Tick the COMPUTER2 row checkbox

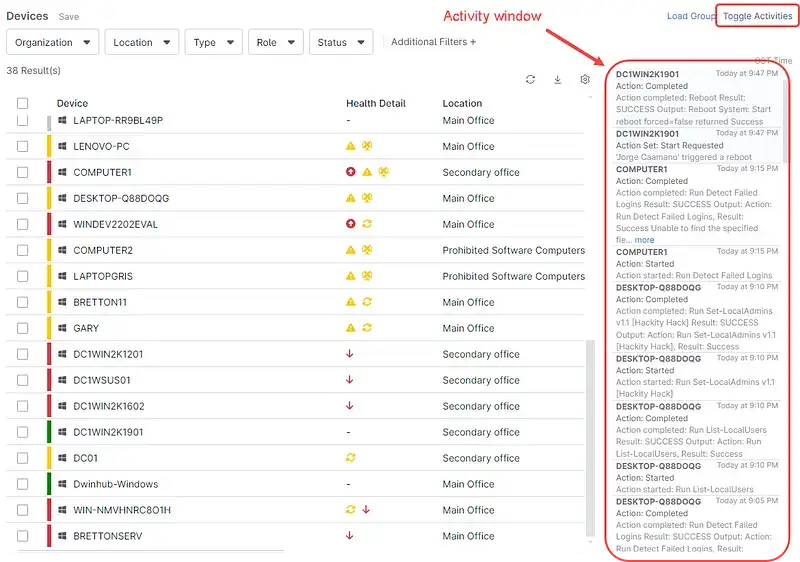pyautogui.click(x=22, y=250)
